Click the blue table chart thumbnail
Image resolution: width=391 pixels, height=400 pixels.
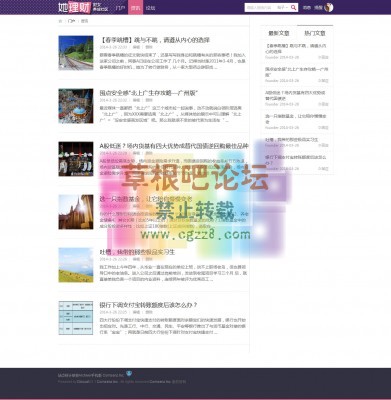pyautogui.click(x=76, y=318)
